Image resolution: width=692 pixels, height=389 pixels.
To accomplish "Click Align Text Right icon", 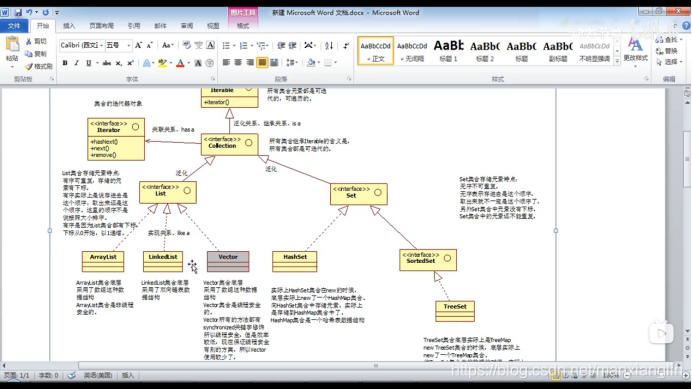I will pos(250,63).
